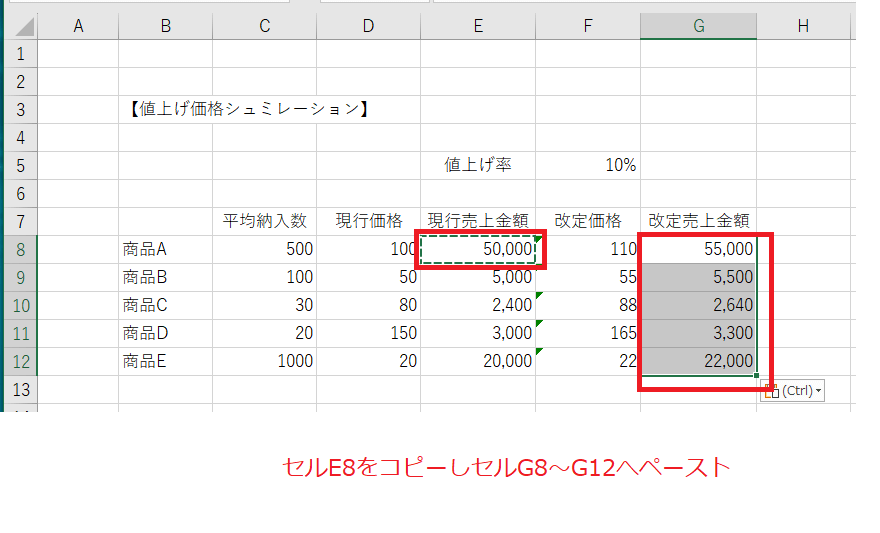Image resolution: width=880 pixels, height=533 pixels.
Task: Select row 12 header
Action: (21, 361)
